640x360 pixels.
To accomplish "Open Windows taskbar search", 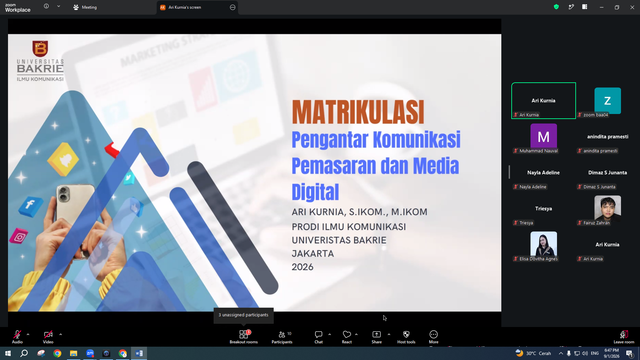I will [24, 353].
